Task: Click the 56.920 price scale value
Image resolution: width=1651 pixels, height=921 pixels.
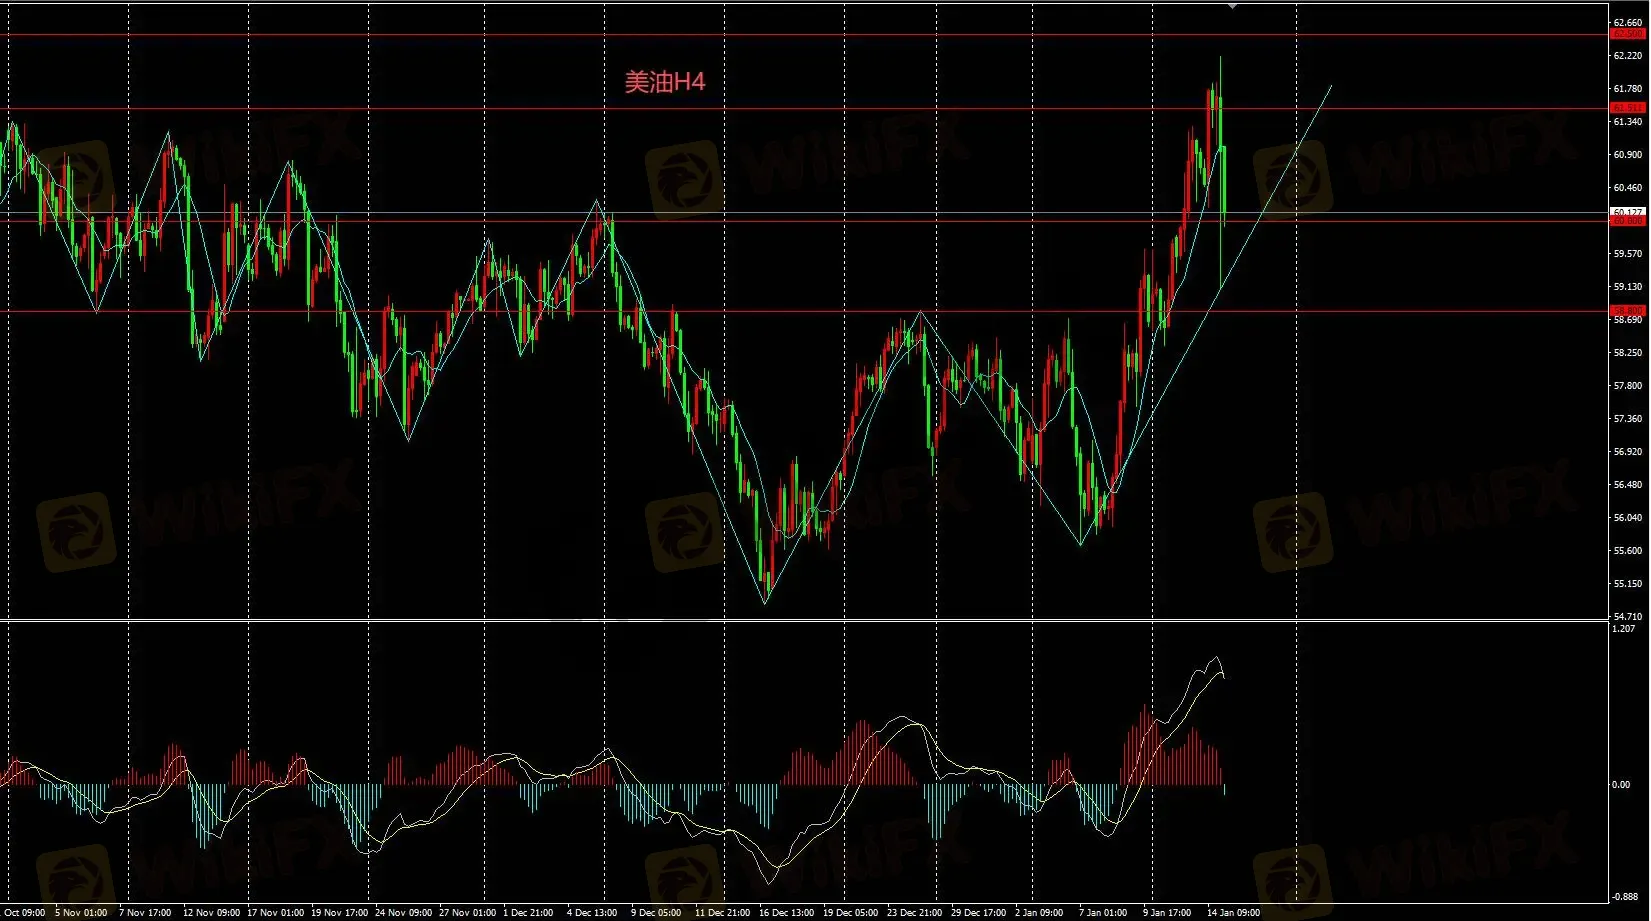Action: (x=1628, y=452)
